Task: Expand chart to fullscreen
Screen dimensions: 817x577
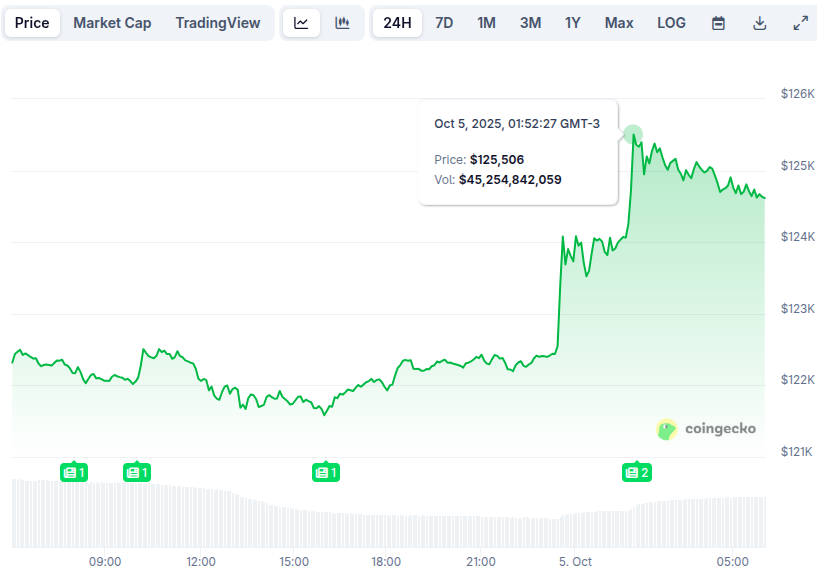Action: tap(800, 23)
